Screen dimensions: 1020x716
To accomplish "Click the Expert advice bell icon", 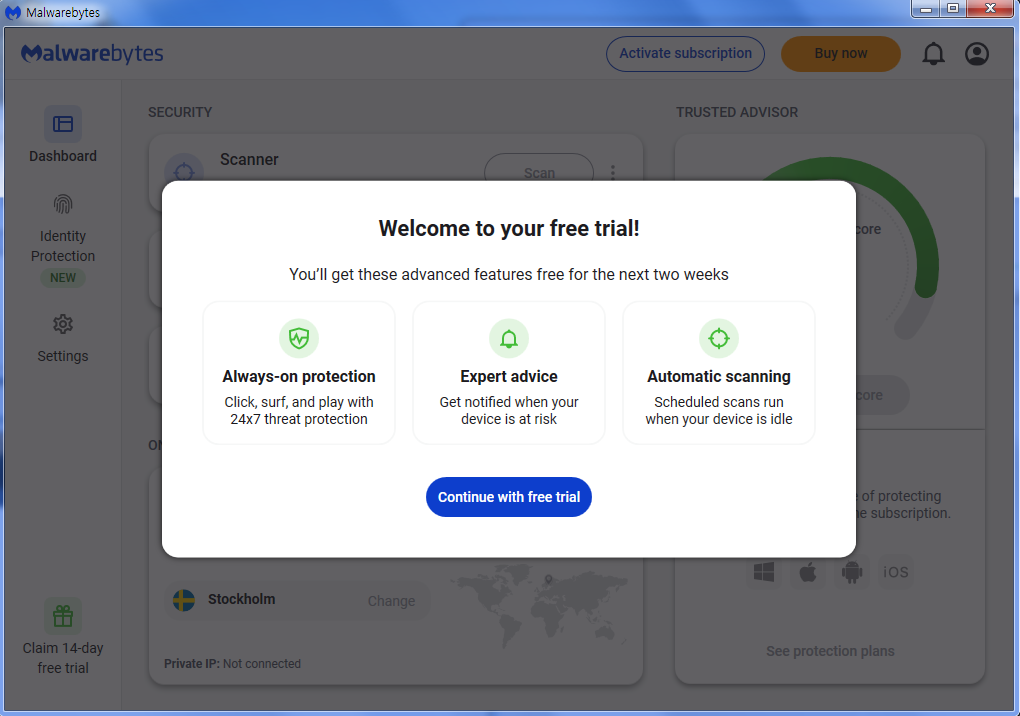I will click(509, 338).
